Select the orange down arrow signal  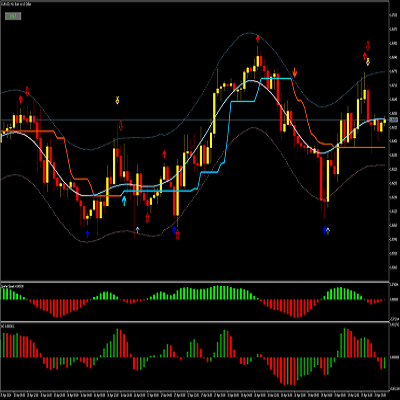[295, 72]
